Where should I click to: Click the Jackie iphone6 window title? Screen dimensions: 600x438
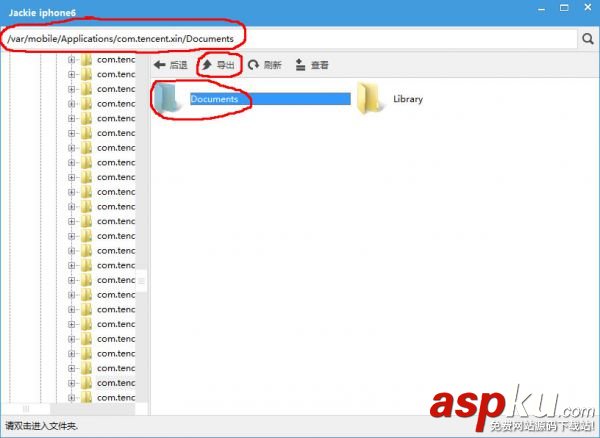[x=42, y=13]
